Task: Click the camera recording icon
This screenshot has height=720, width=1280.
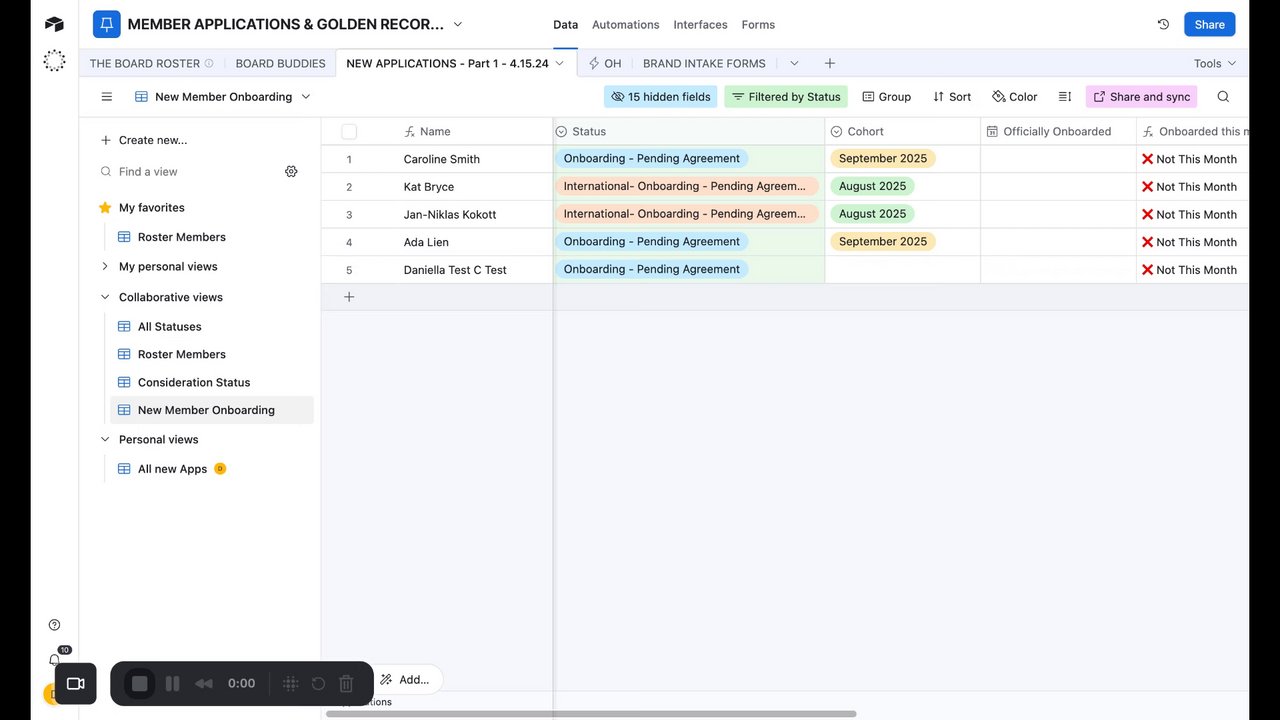Action: pos(75,684)
